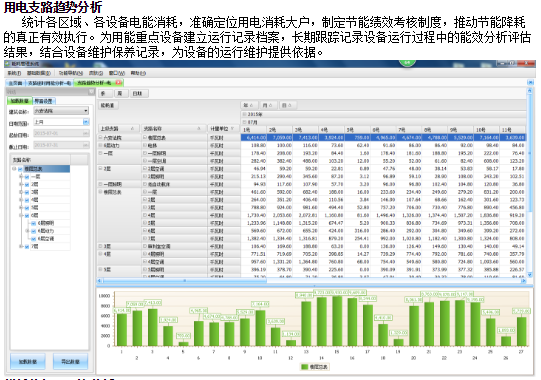Screen dimensions: 541x380
Task: Click the horizontal scrollbar's right arrow
Action: [523, 281]
